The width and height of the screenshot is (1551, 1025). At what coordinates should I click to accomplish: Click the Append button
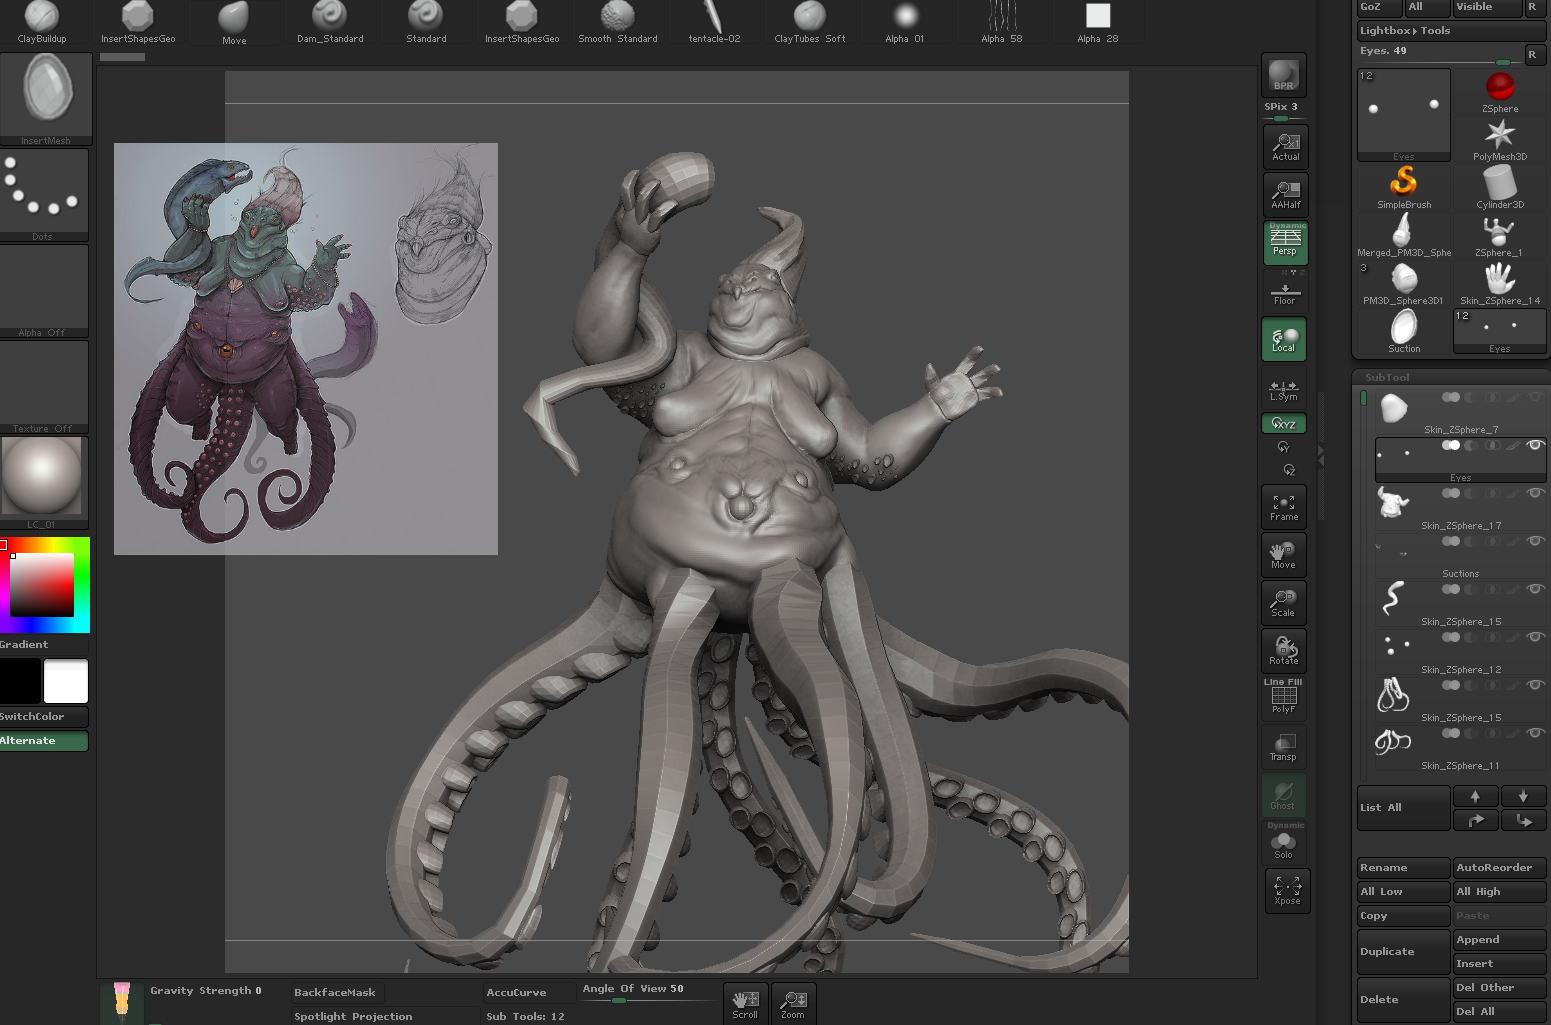(1499, 940)
